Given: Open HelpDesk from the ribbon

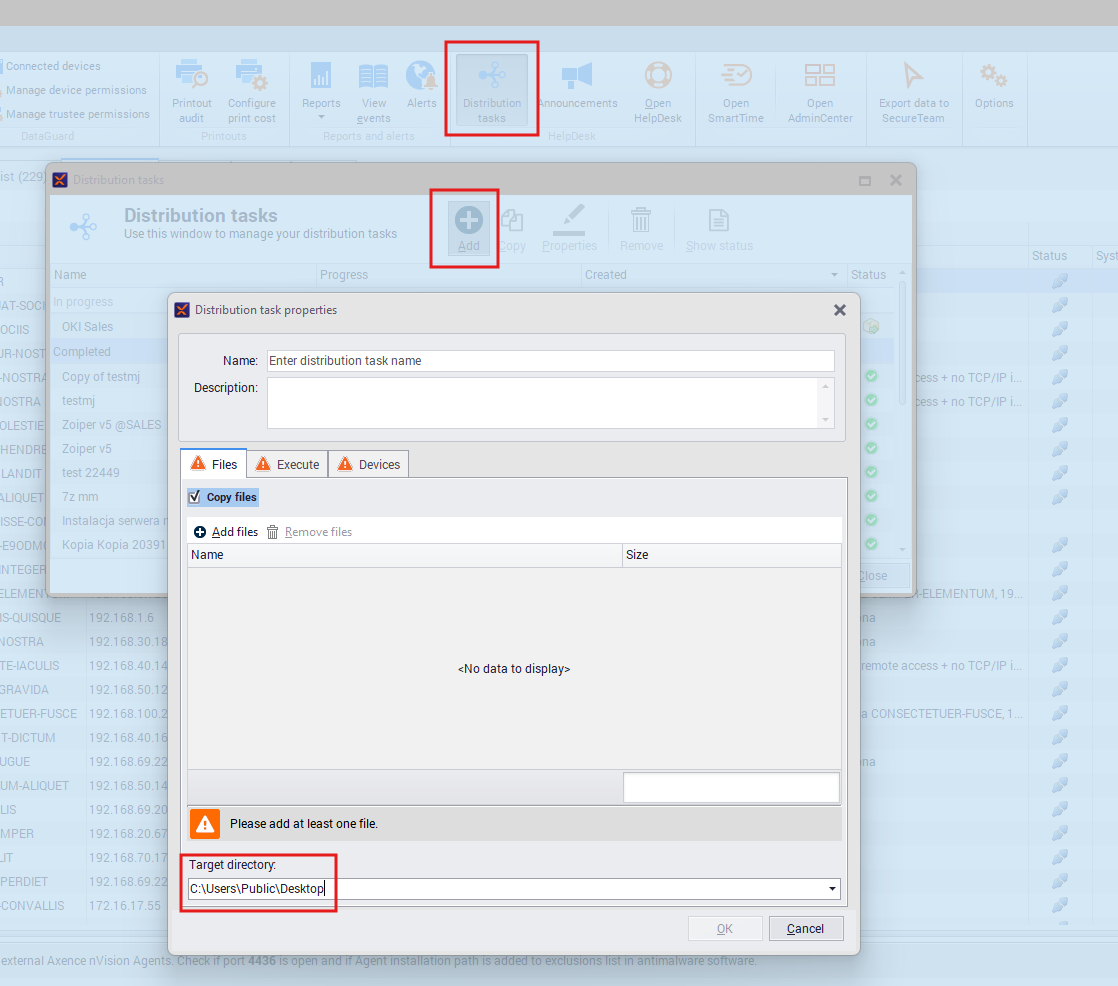Looking at the screenshot, I should coord(657,78).
